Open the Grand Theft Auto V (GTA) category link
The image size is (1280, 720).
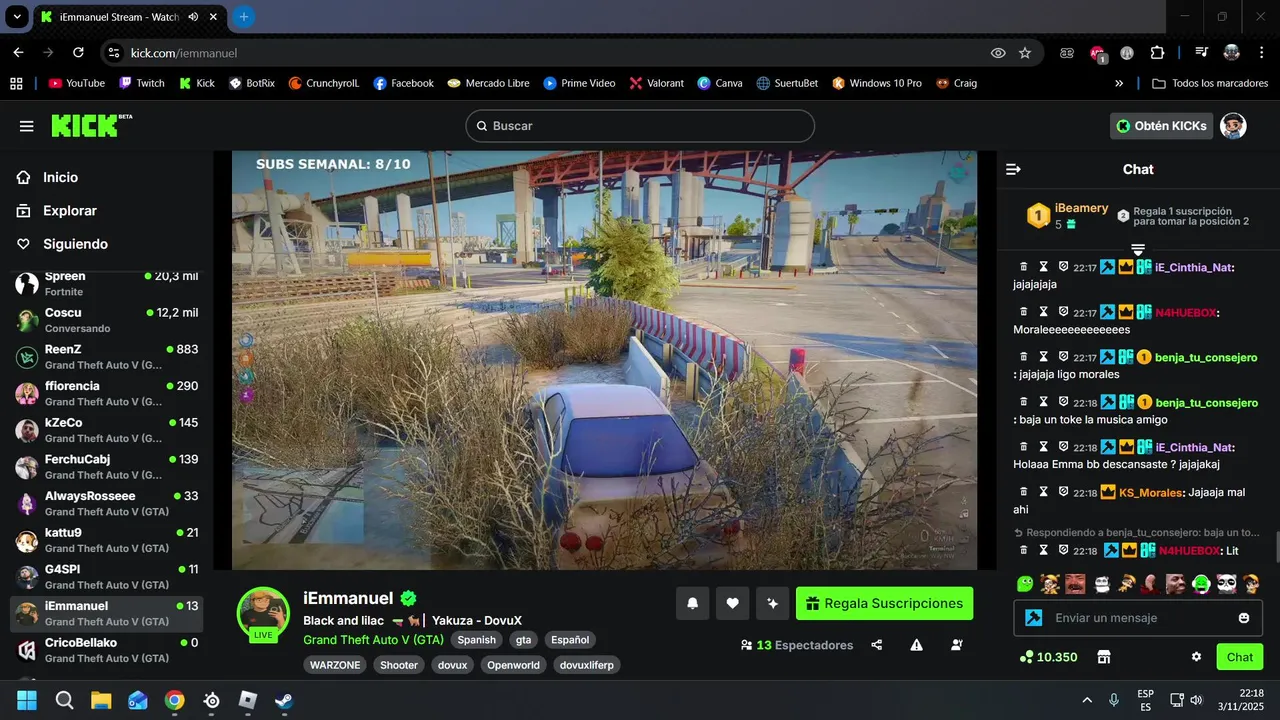point(373,640)
